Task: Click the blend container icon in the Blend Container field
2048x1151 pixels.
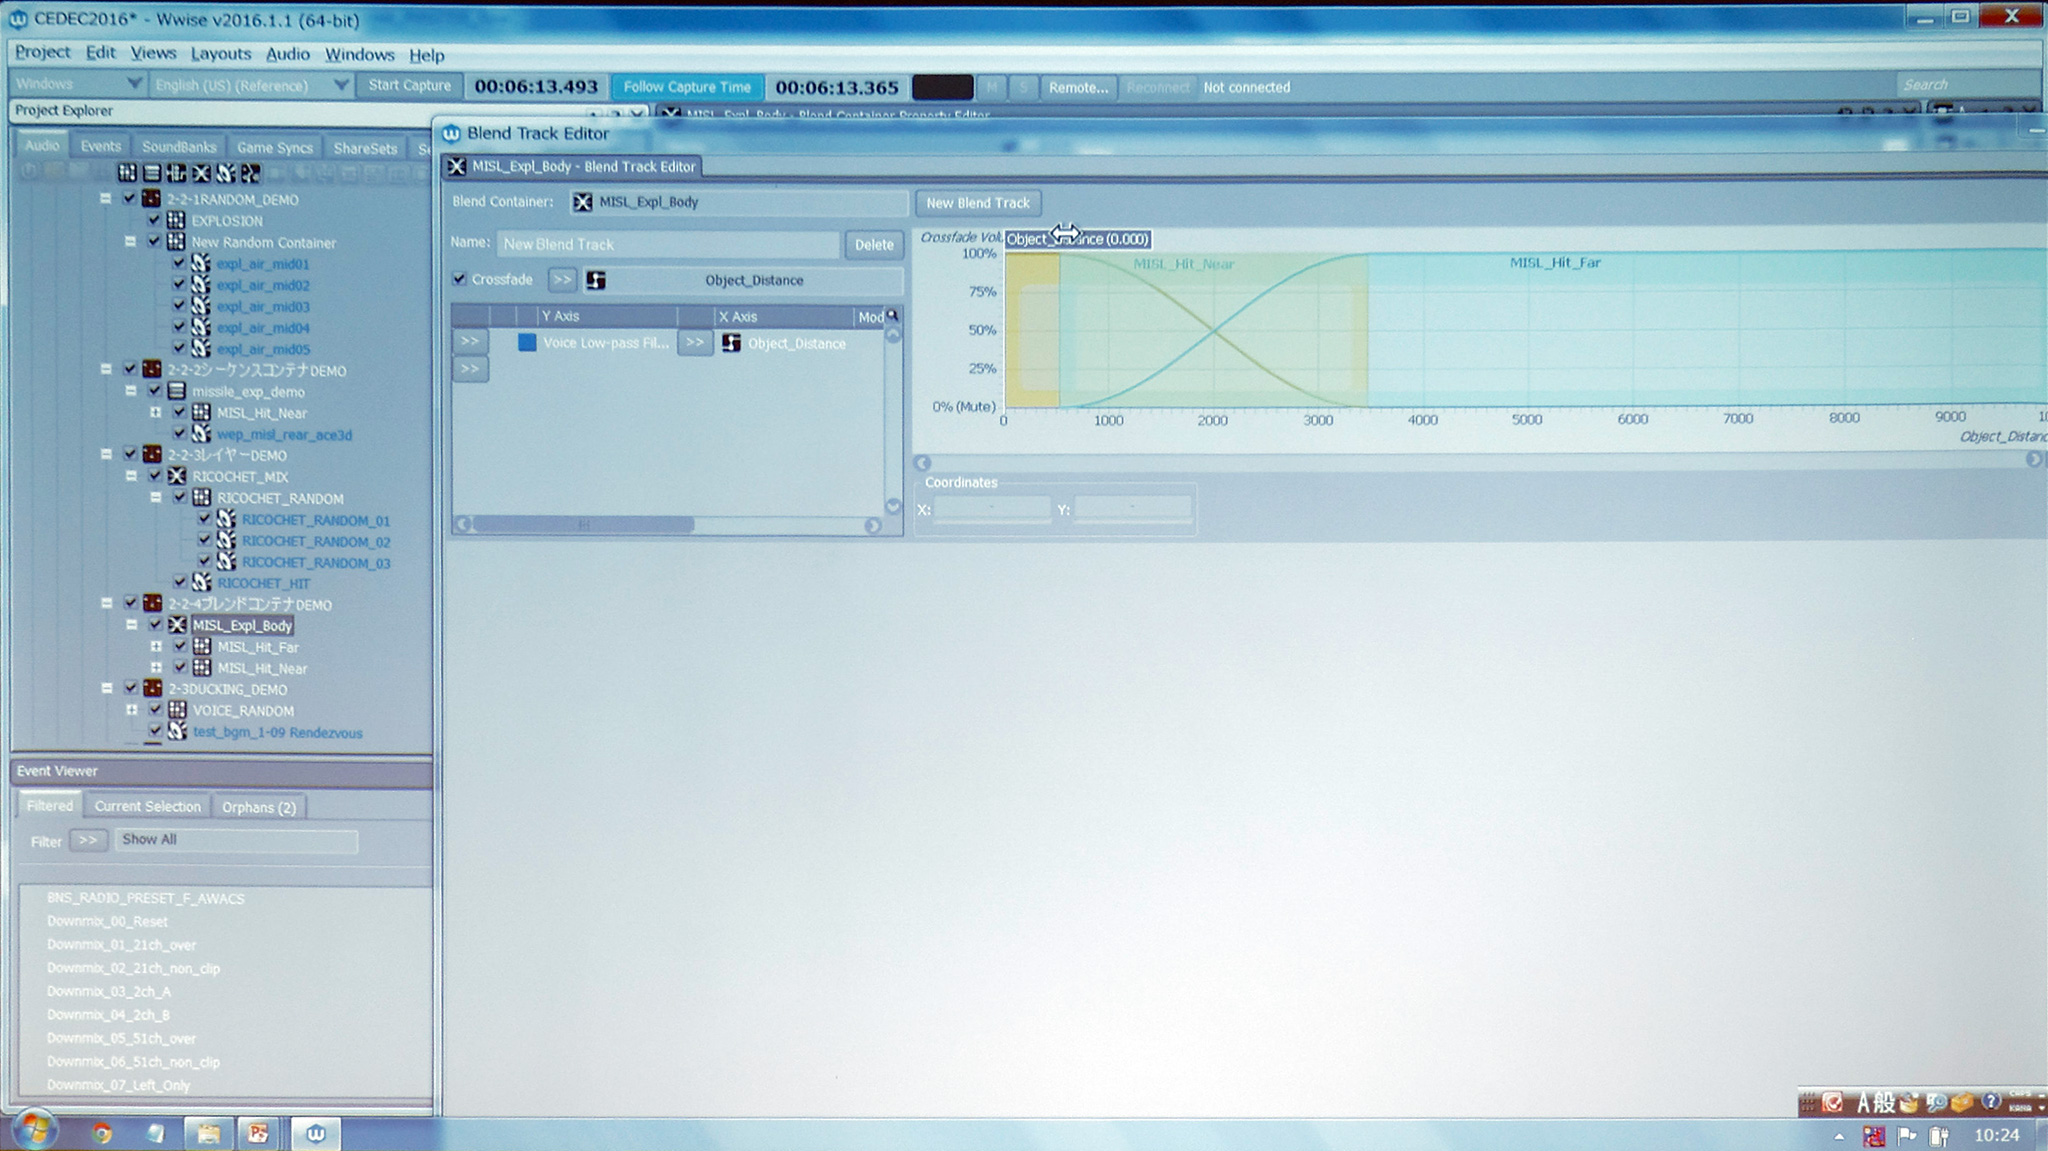Action: pyautogui.click(x=582, y=202)
